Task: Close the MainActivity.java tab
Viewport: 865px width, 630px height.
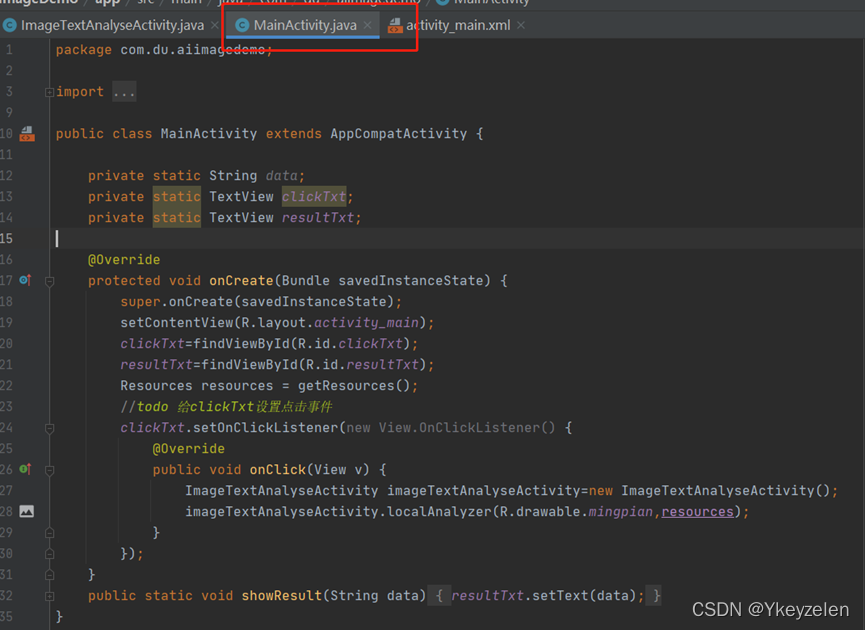Action: [x=367, y=25]
